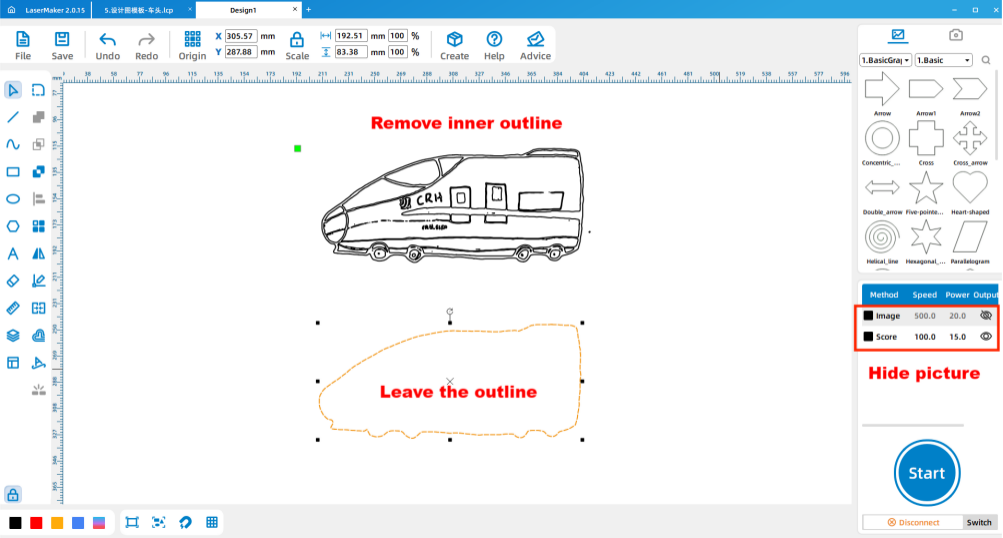
Task: Pick the red color swatch
Action: (36, 523)
